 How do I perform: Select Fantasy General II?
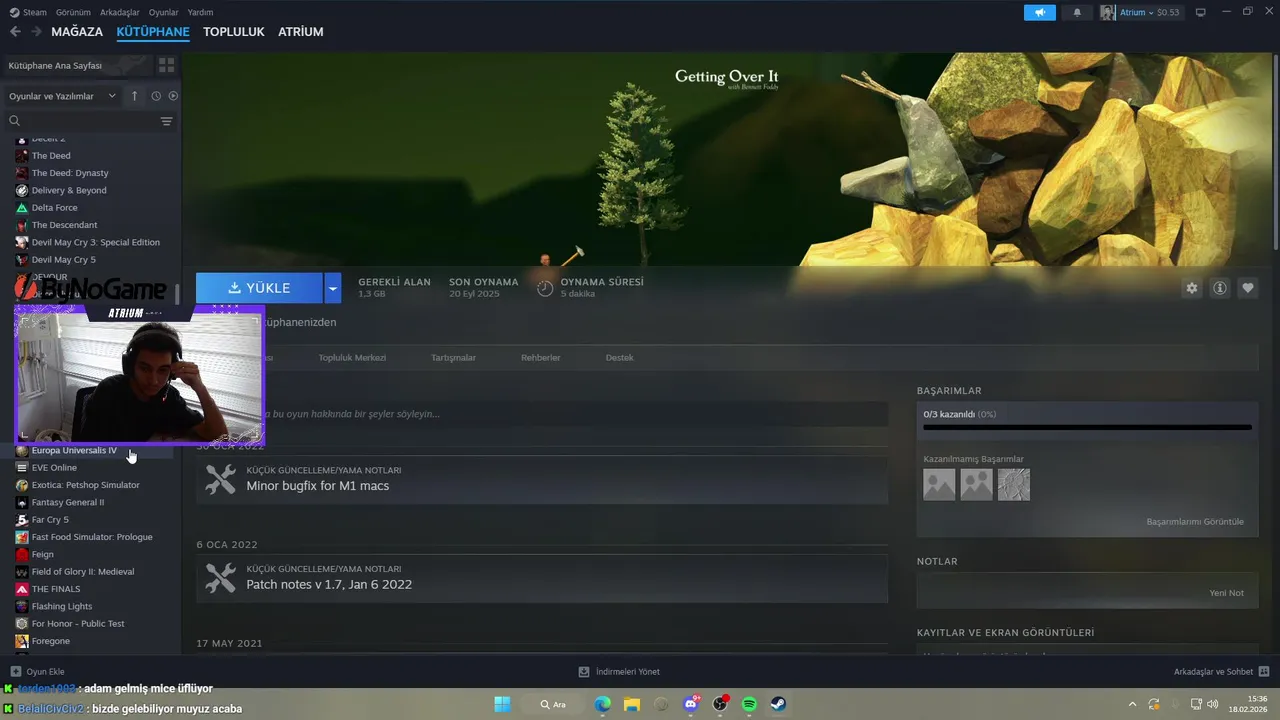pos(67,502)
